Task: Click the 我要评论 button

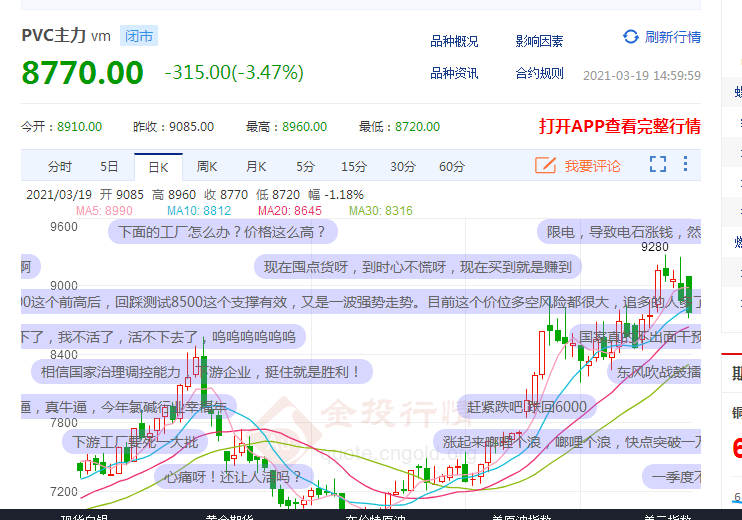Action: pyautogui.click(x=592, y=166)
